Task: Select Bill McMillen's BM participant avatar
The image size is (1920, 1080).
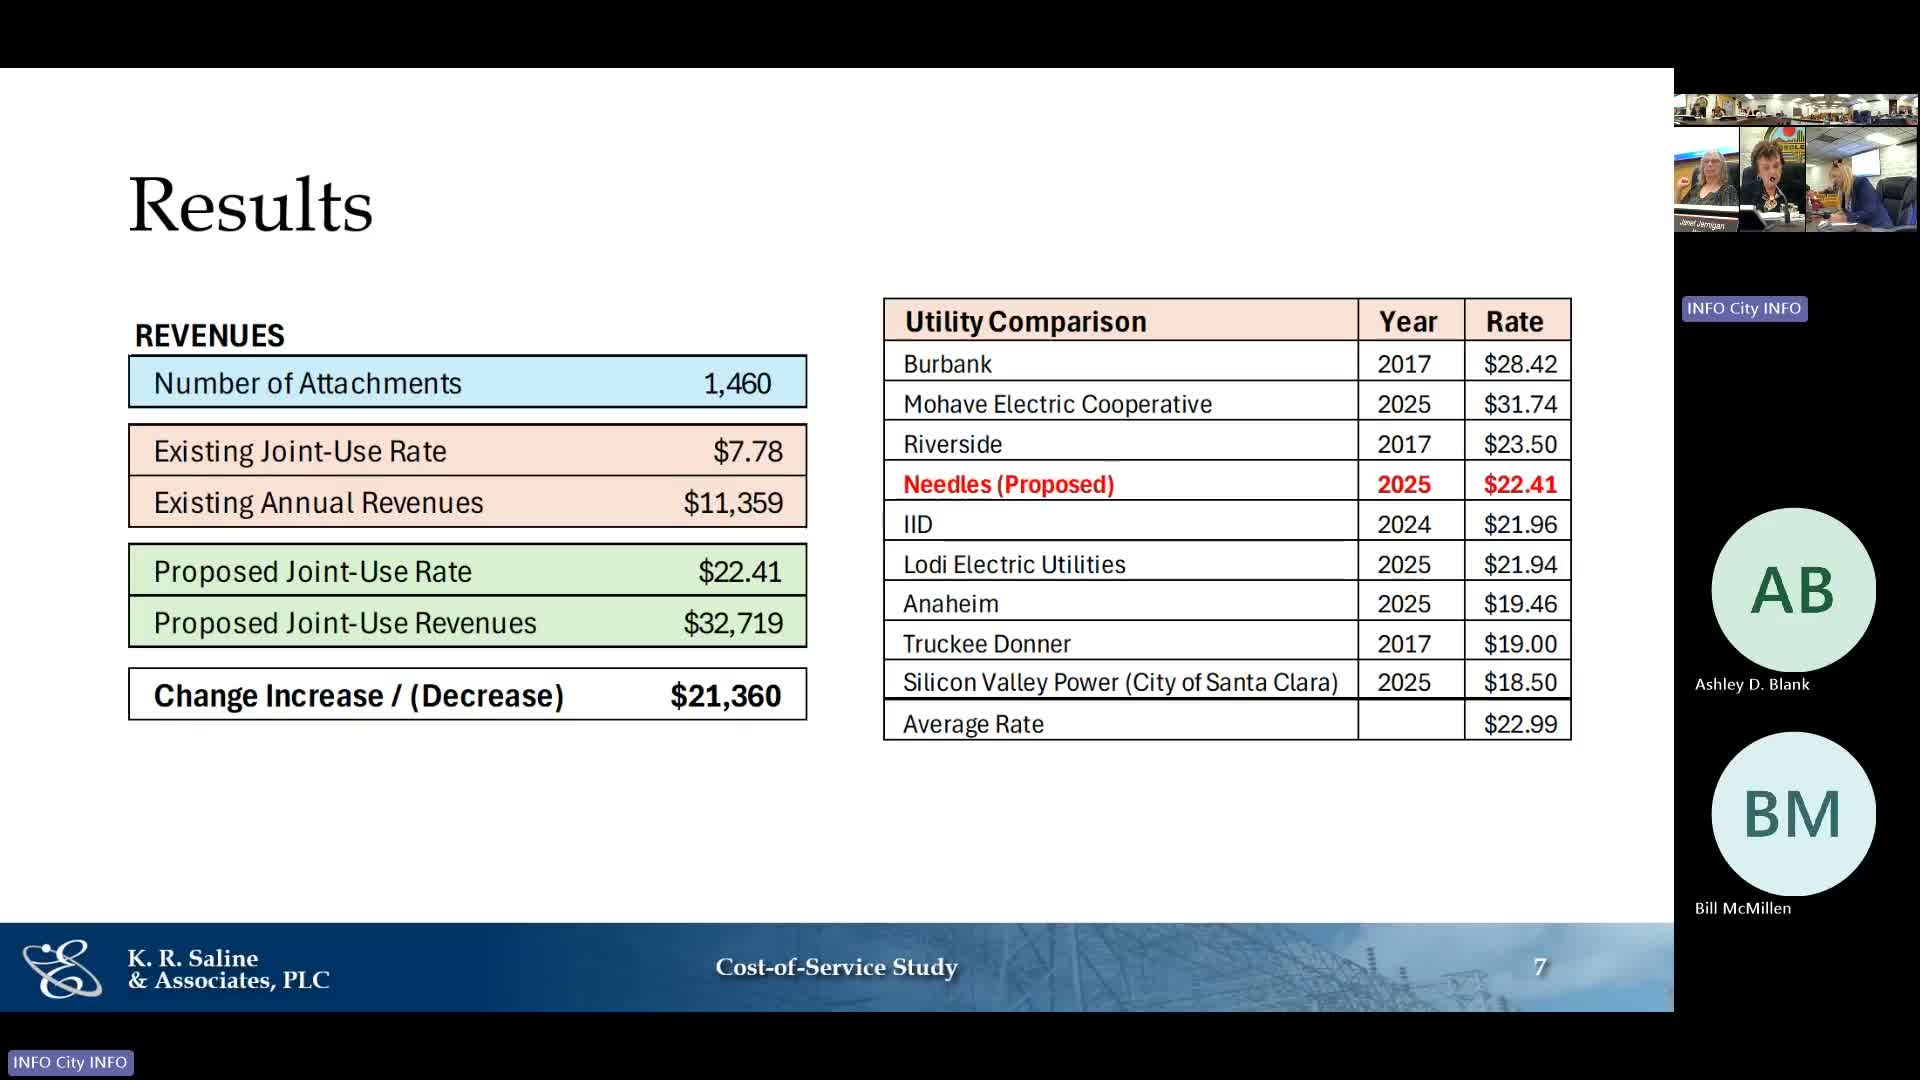Action: coord(1793,814)
